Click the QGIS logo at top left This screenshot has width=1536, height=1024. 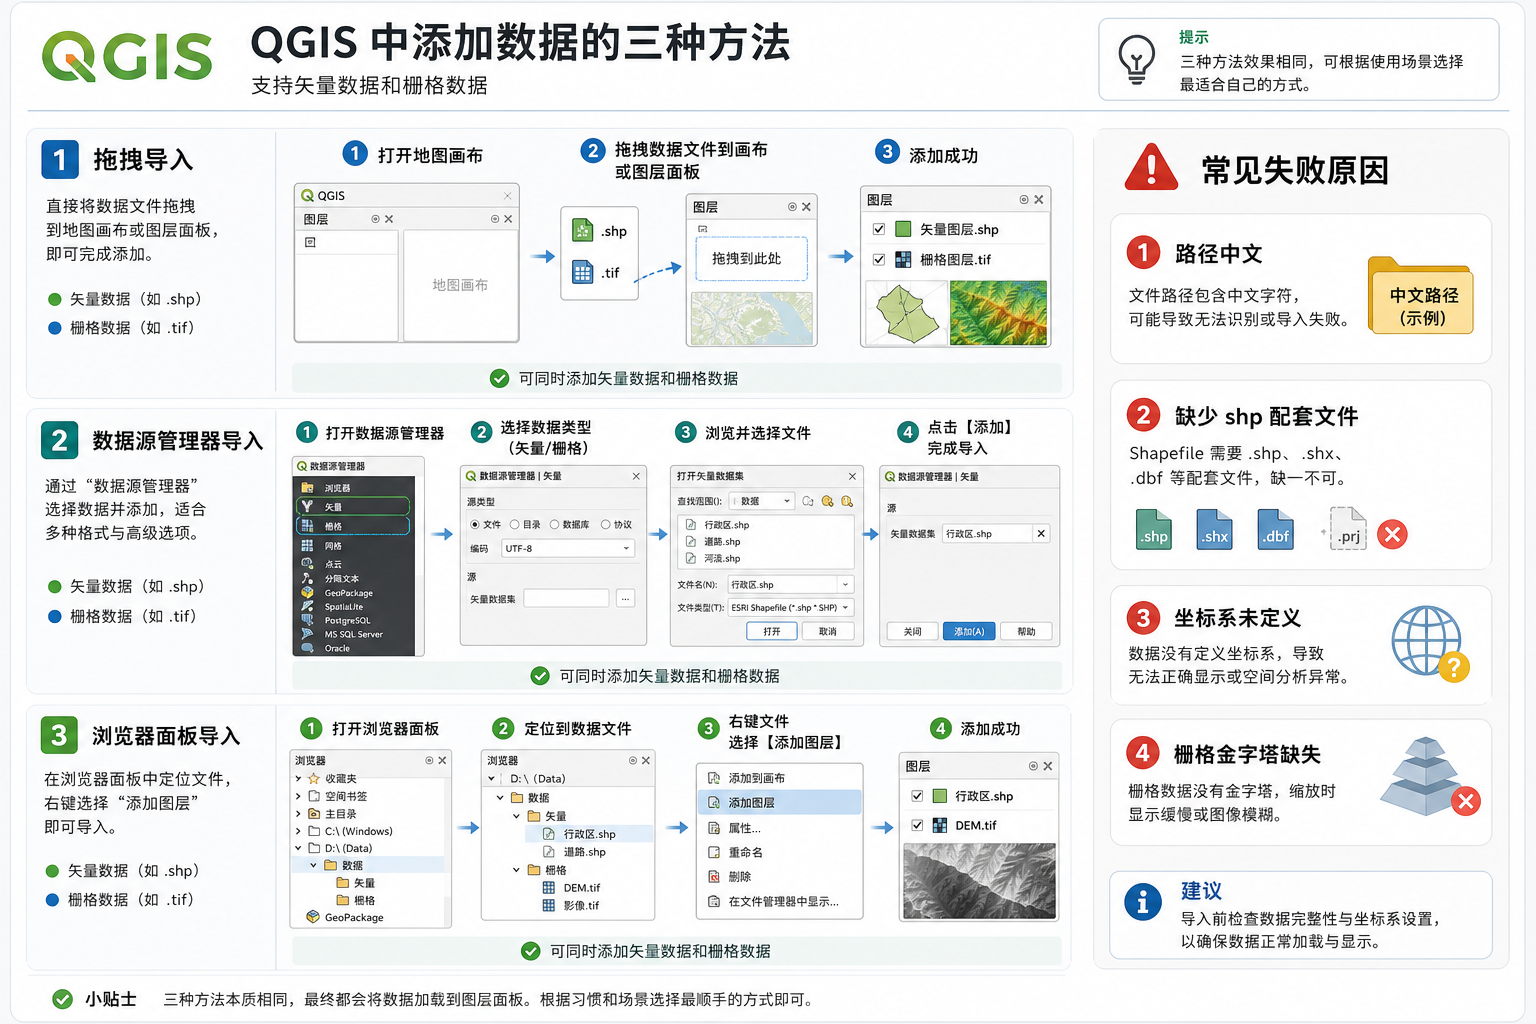point(127,56)
